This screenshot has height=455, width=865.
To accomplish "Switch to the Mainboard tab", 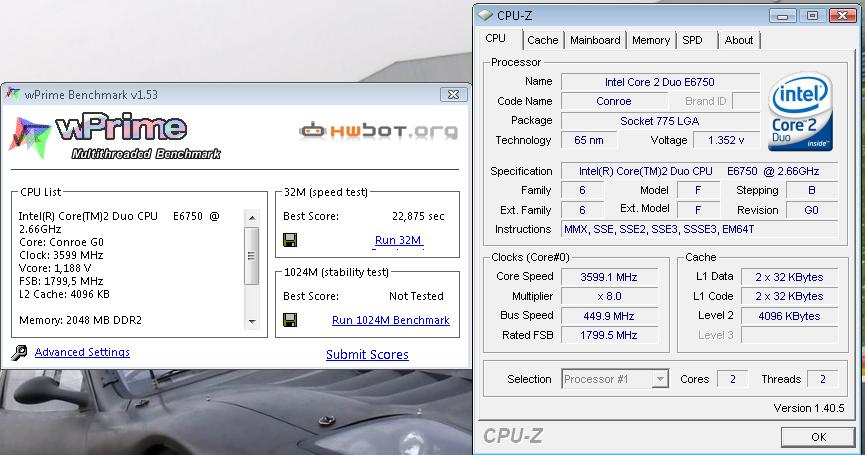I will pyautogui.click(x=595, y=40).
